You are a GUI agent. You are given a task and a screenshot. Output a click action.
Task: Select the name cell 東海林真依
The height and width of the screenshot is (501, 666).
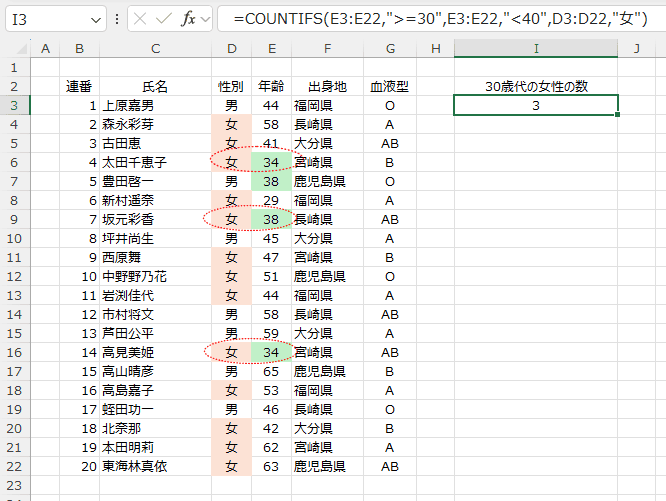(x=155, y=467)
